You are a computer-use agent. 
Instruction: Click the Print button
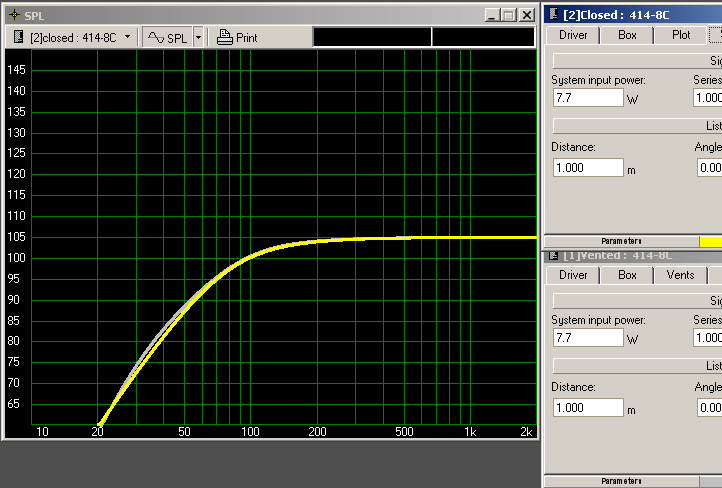[x=237, y=37]
